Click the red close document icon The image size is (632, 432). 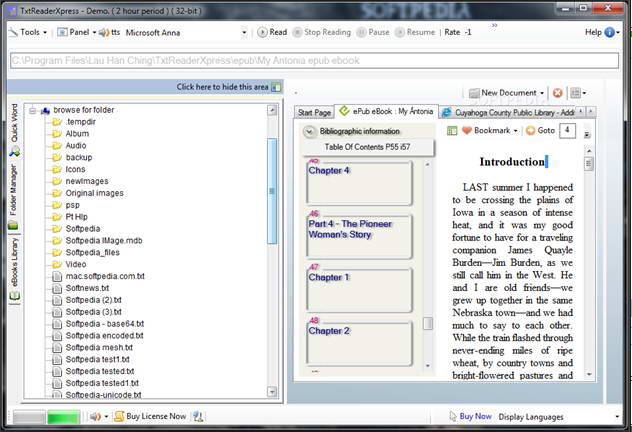[x=557, y=93]
